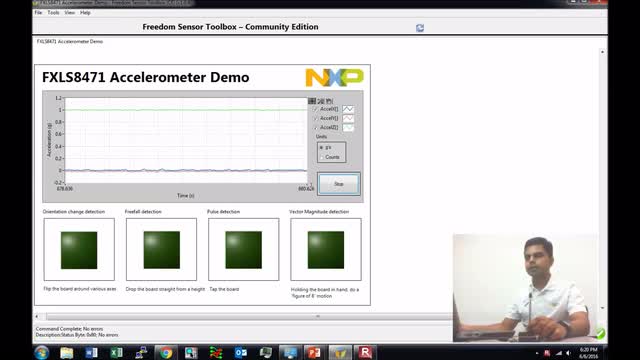
Task: Open the File menu
Action: click(x=38, y=13)
